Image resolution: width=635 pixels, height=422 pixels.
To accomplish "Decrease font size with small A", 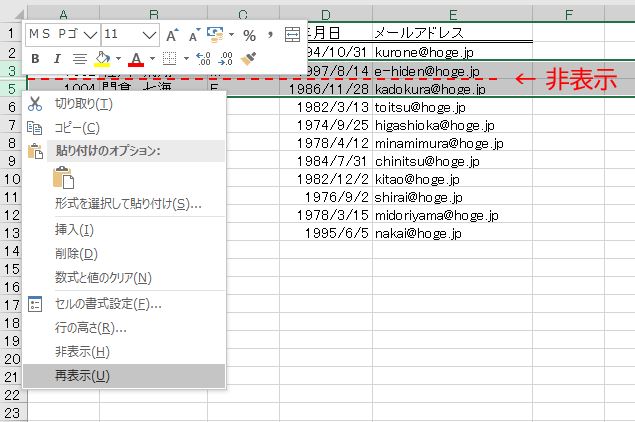I will pyautogui.click(x=194, y=35).
